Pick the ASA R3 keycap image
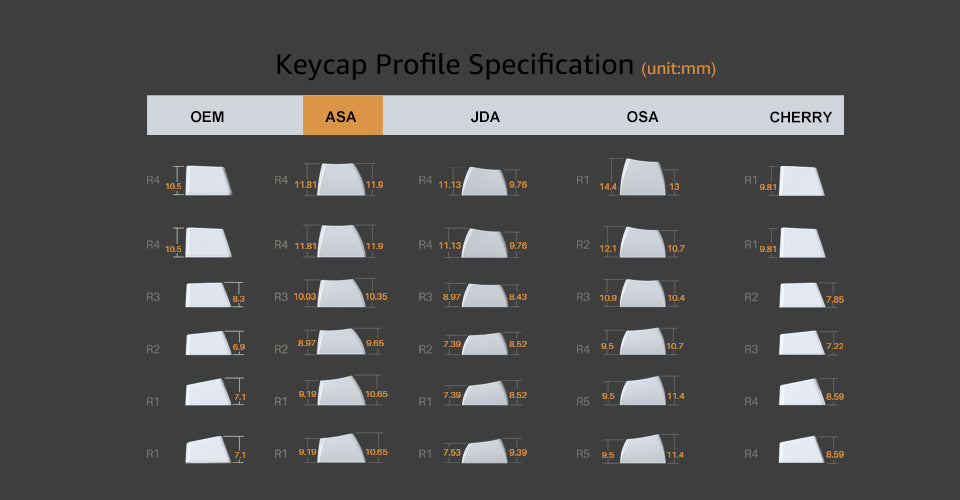 point(340,294)
